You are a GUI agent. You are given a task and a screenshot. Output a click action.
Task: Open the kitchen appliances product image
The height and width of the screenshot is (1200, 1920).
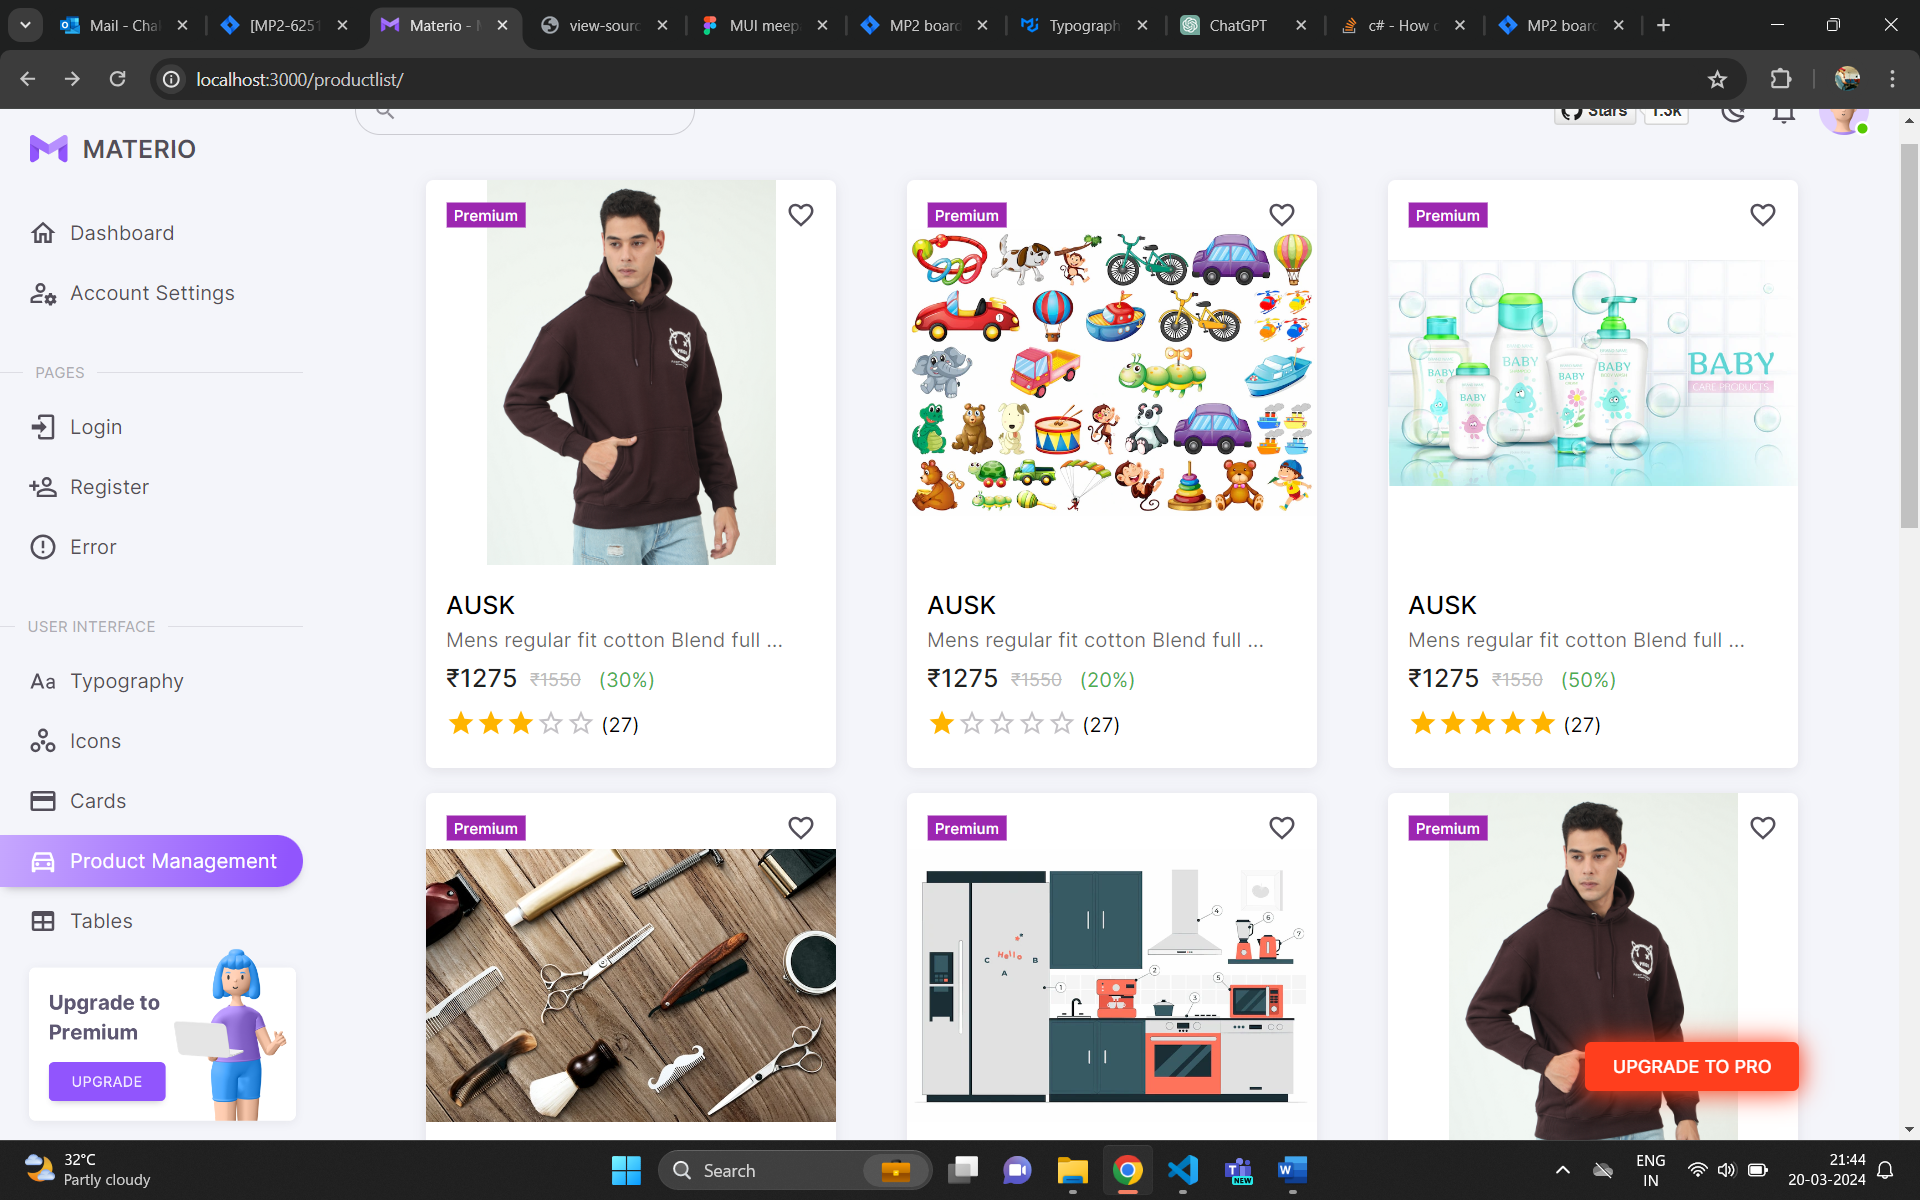1112,985
